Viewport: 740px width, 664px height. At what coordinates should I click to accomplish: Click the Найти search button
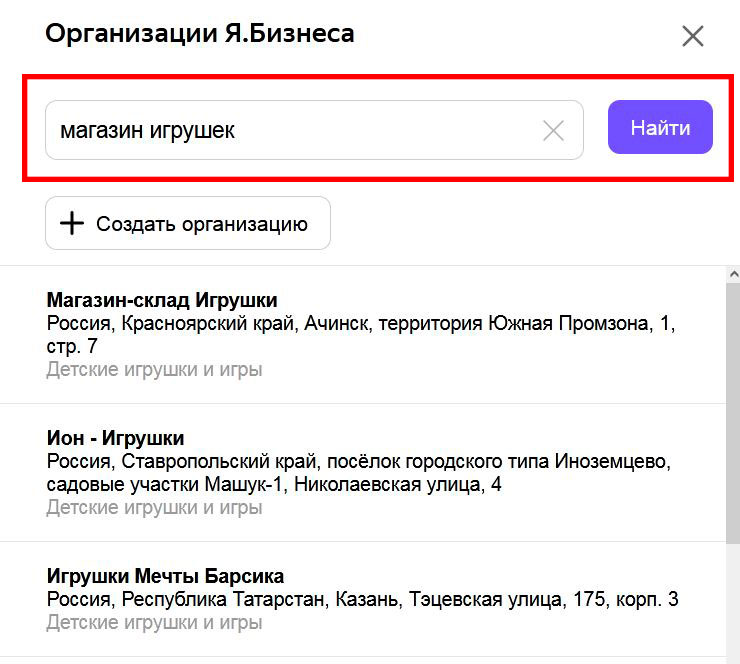click(660, 127)
